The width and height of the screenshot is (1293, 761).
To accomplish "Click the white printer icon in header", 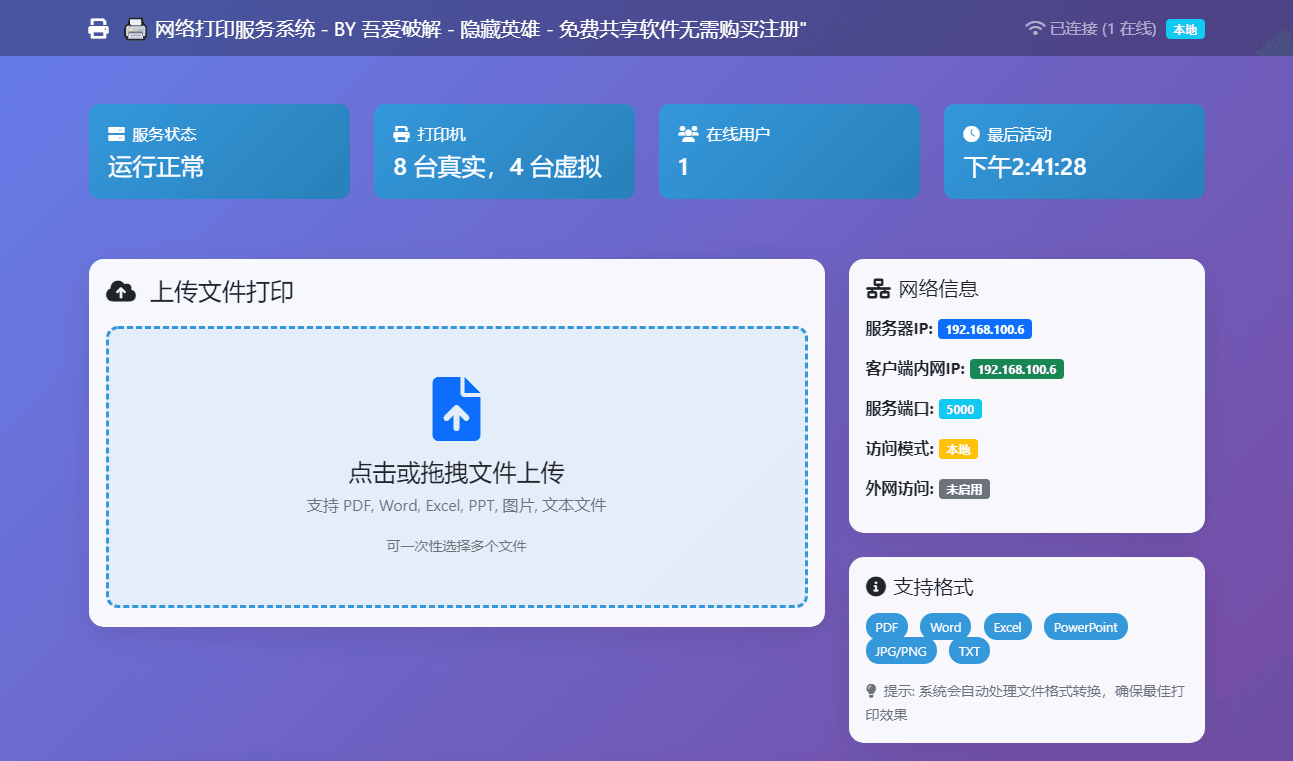I will tap(98, 29).
